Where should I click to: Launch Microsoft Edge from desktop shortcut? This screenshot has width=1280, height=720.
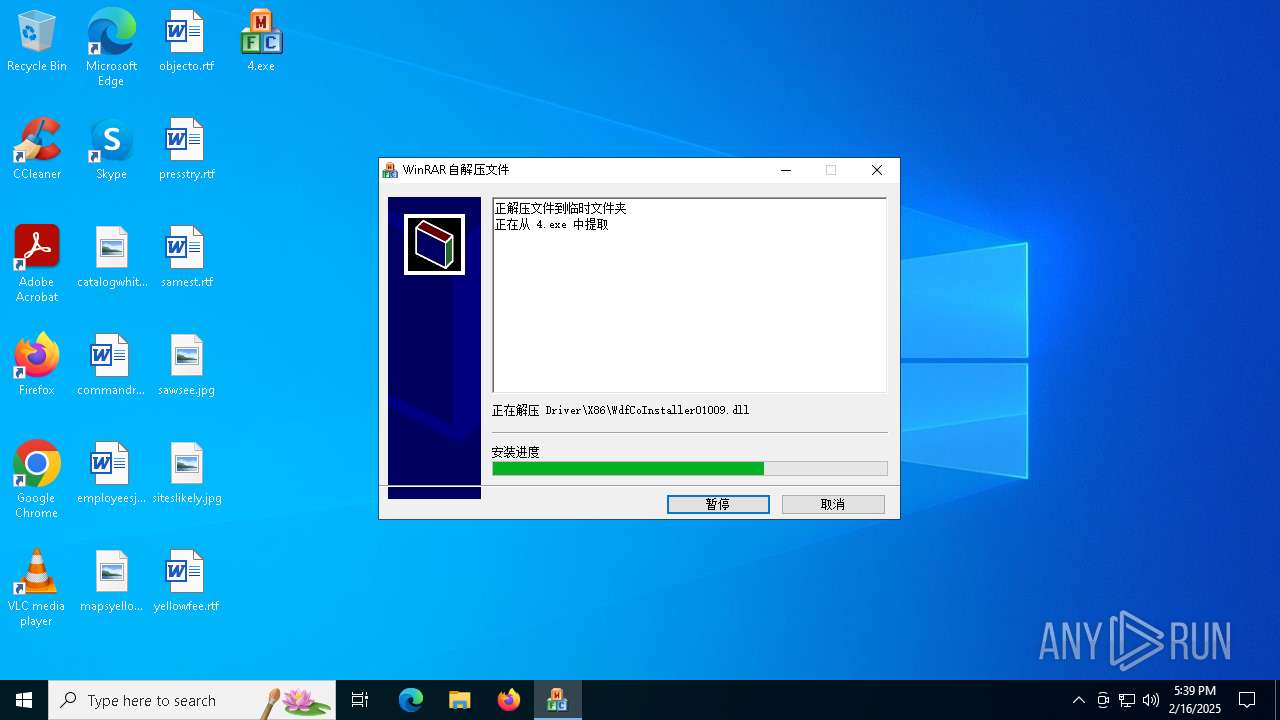tap(111, 47)
